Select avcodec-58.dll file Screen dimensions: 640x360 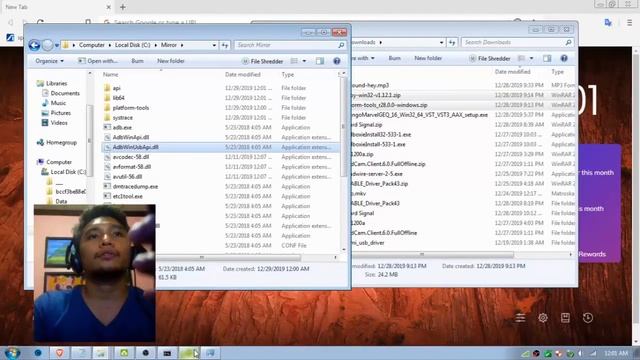[x=131, y=157]
